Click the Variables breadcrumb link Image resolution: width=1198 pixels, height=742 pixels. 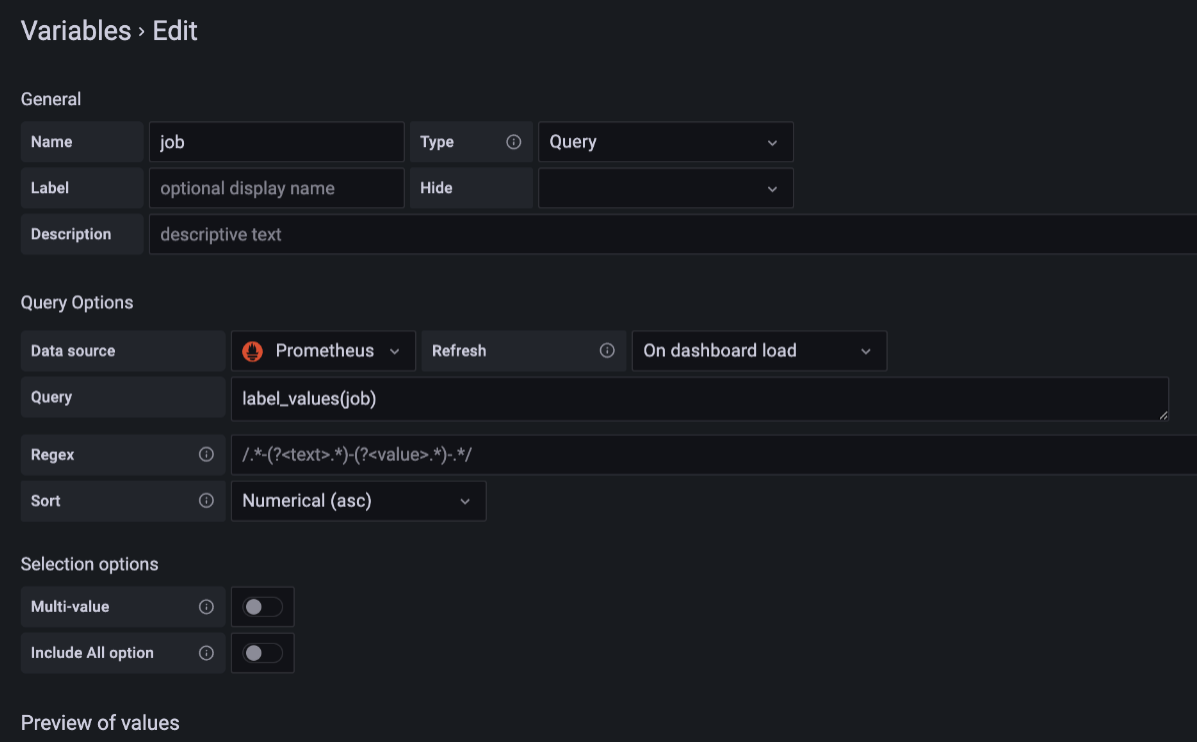[75, 31]
